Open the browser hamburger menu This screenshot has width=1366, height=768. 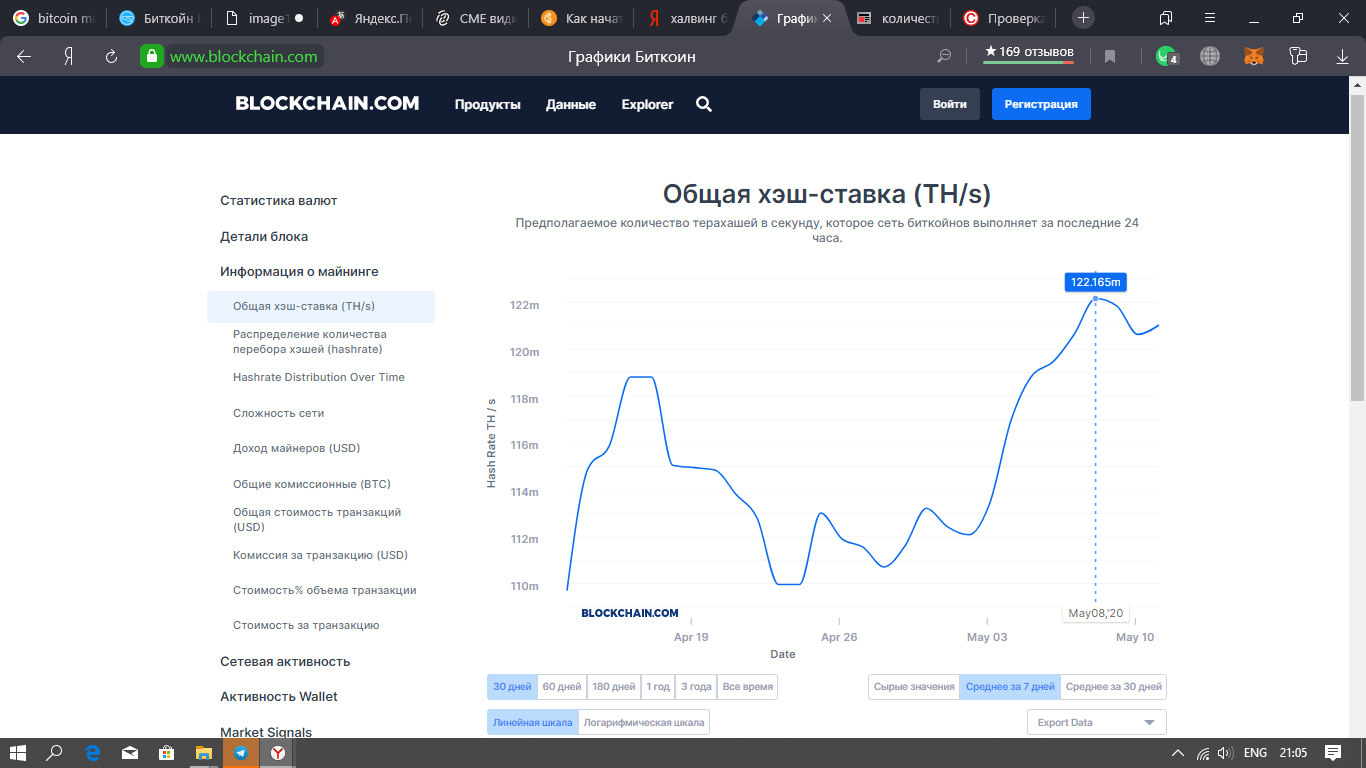click(1210, 18)
